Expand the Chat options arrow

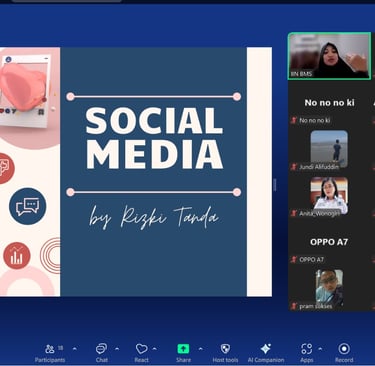pyautogui.click(x=117, y=349)
